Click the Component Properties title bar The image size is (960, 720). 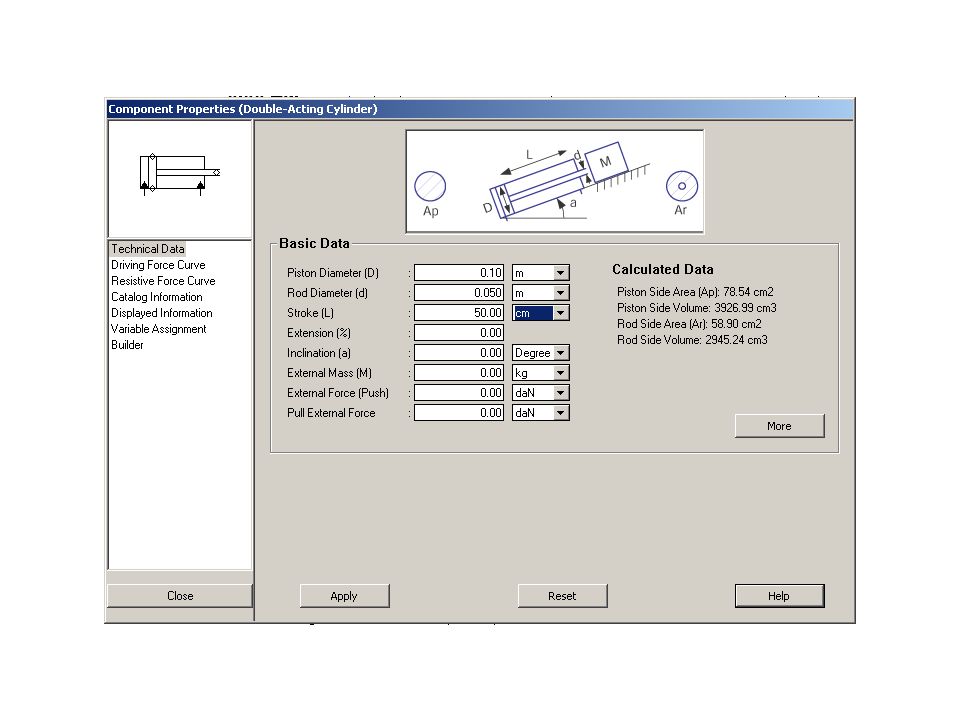tap(480, 109)
